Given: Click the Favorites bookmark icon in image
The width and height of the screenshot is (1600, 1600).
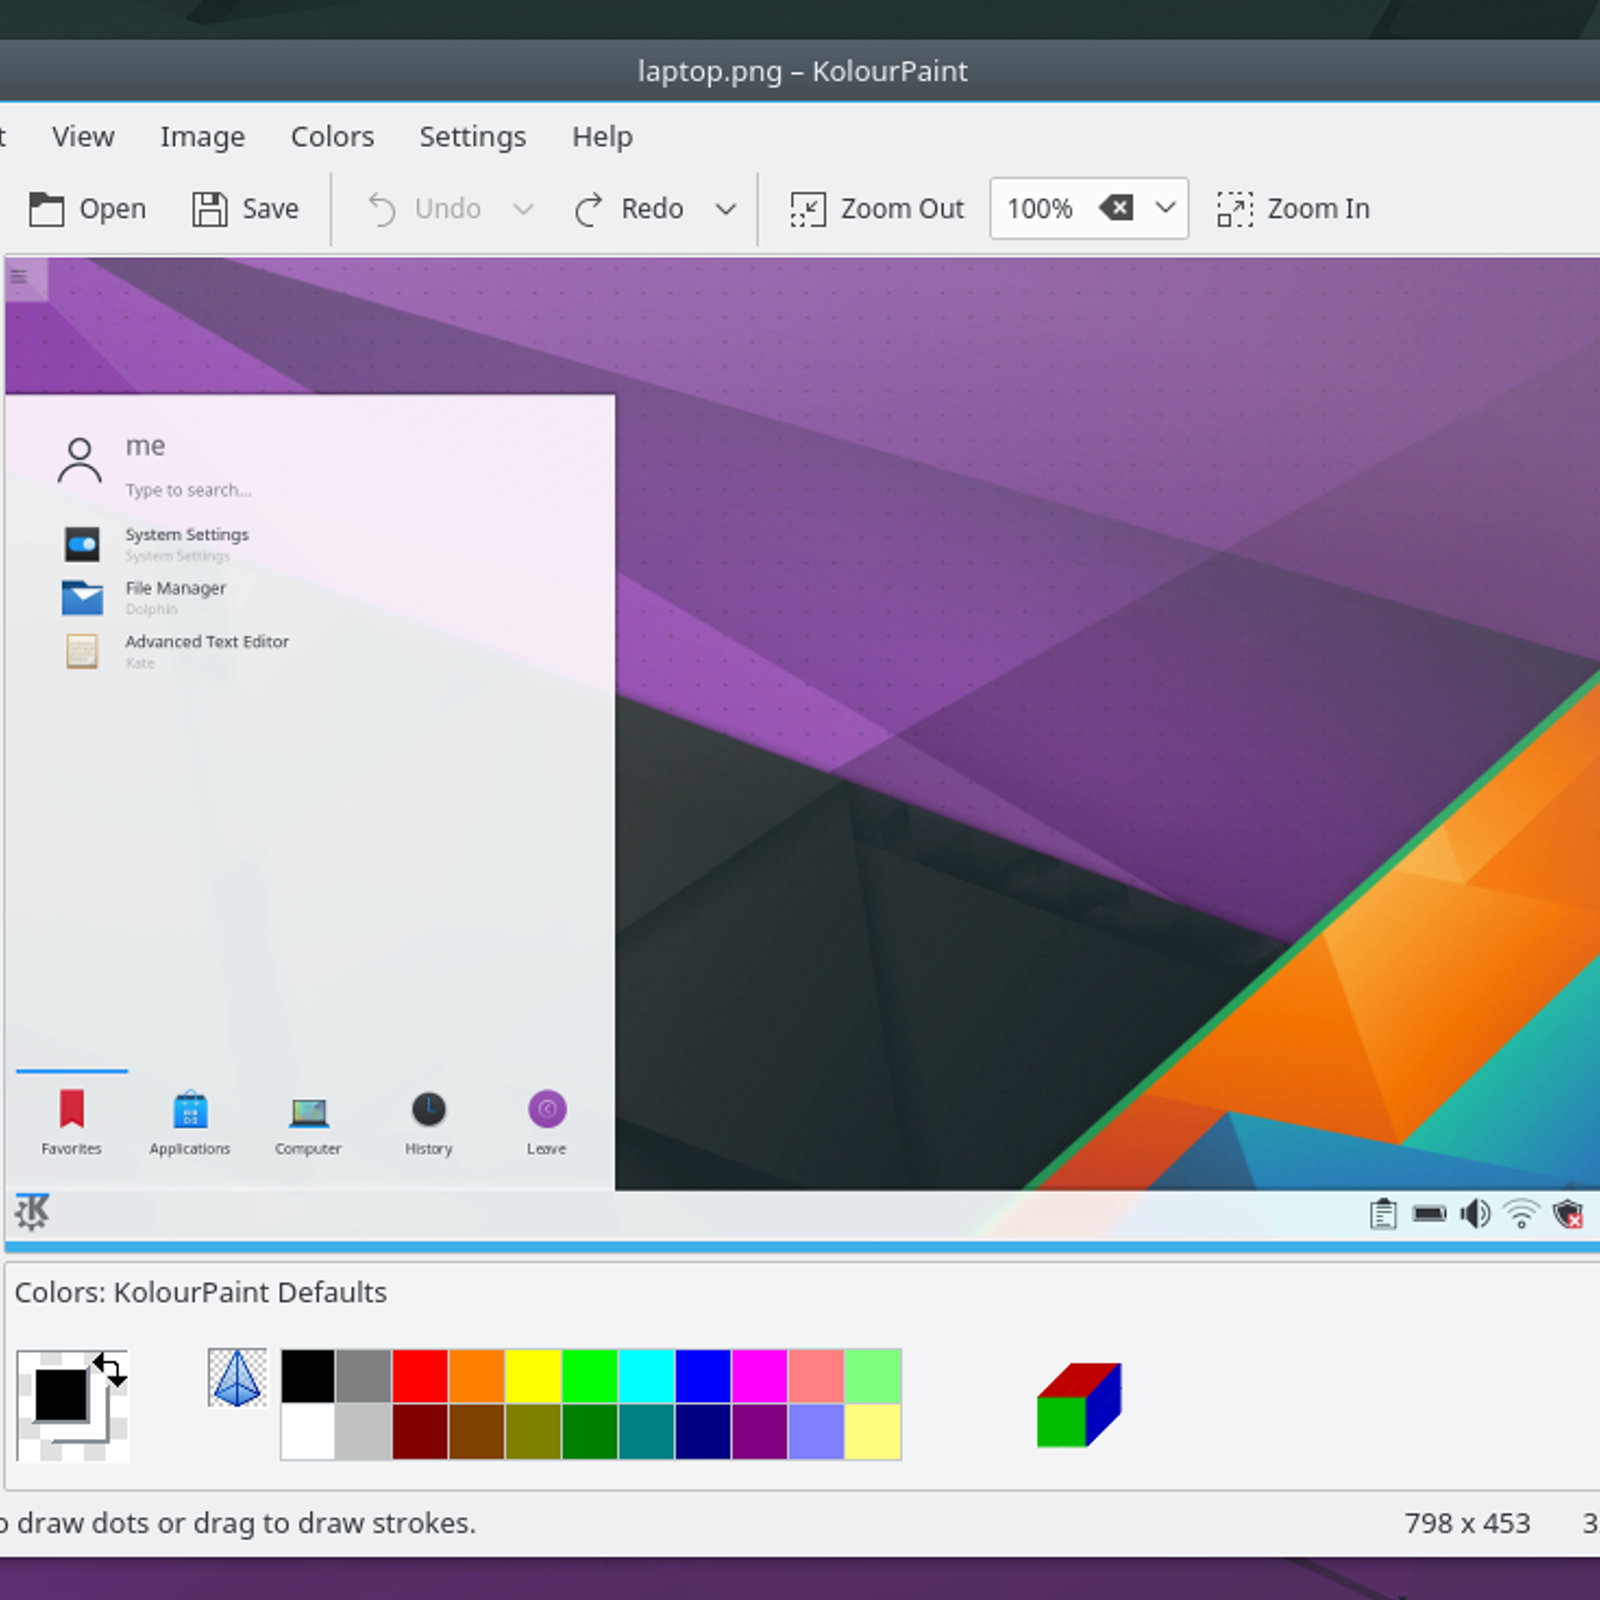Looking at the screenshot, I should (x=71, y=1110).
